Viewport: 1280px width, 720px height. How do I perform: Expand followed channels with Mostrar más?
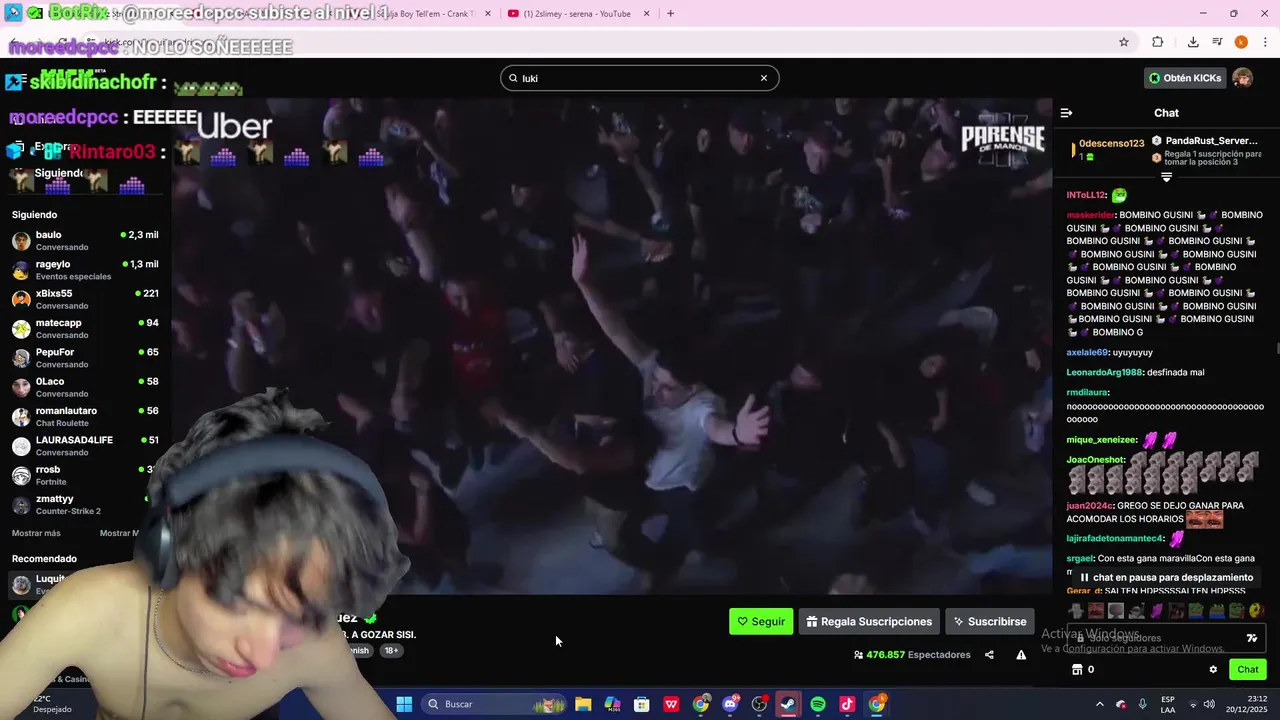click(x=36, y=533)
